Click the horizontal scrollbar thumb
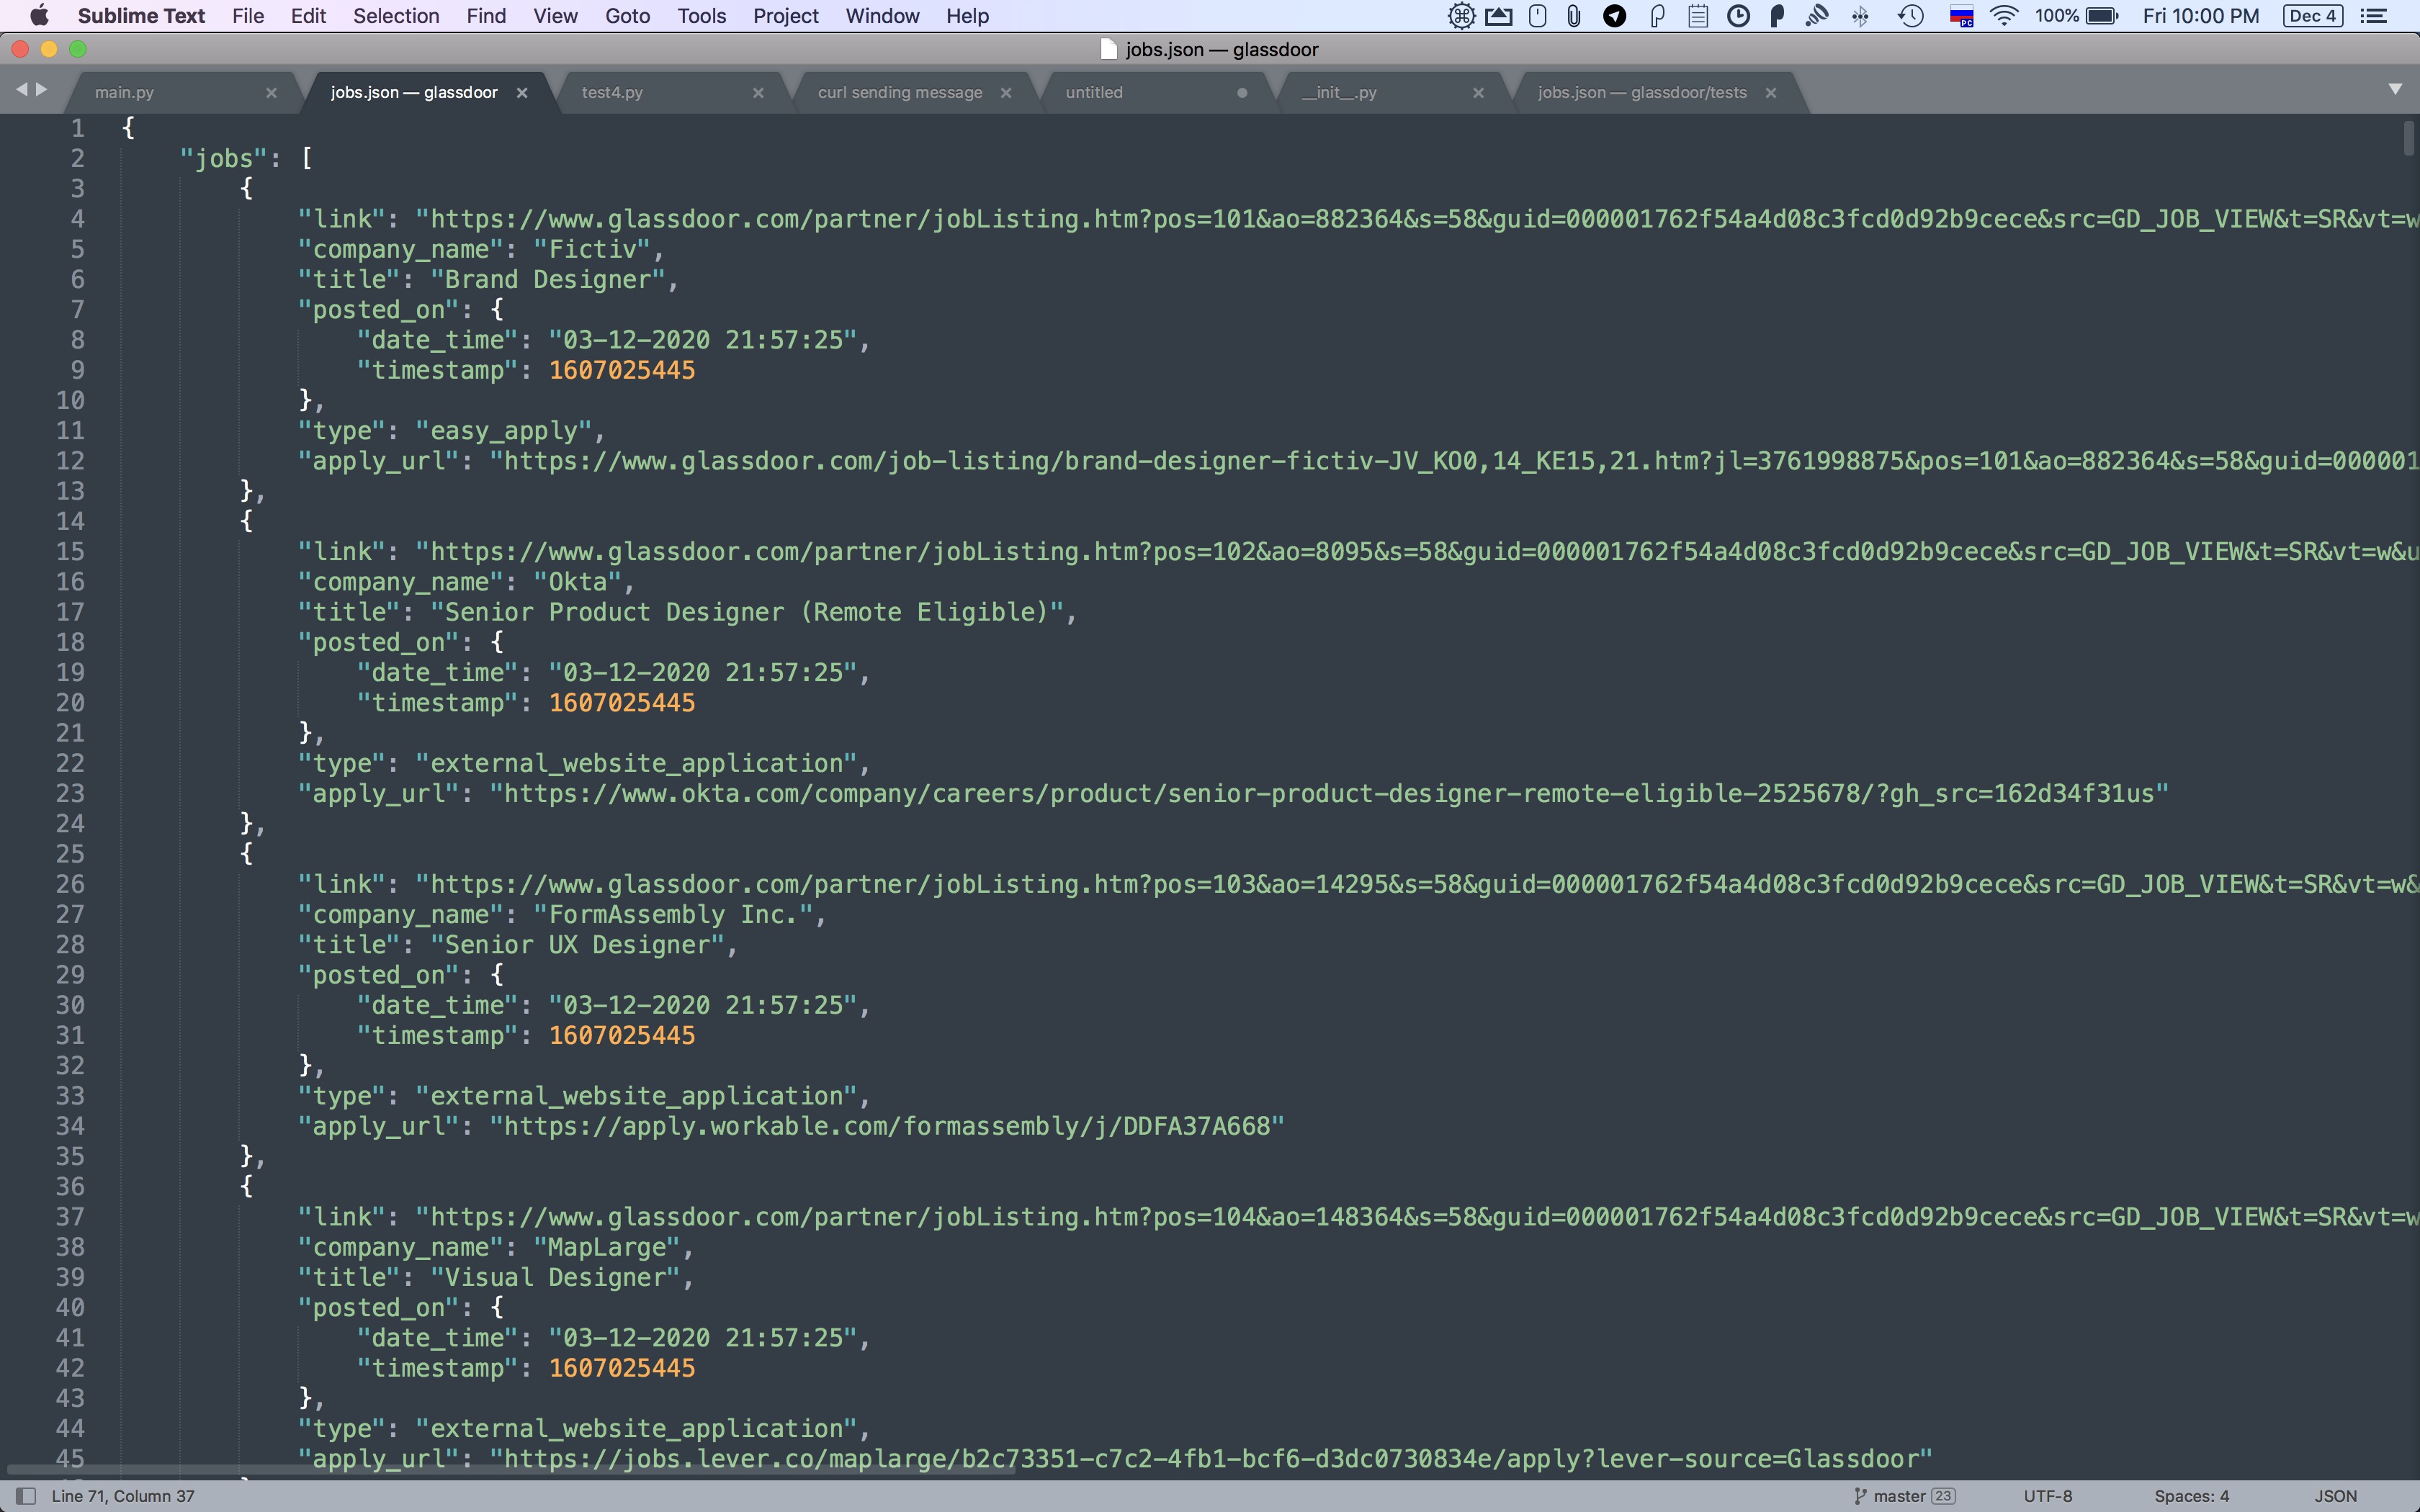Image resolution: width=2420 pixels, height=1512 pixels. [x=511, y=1470]
